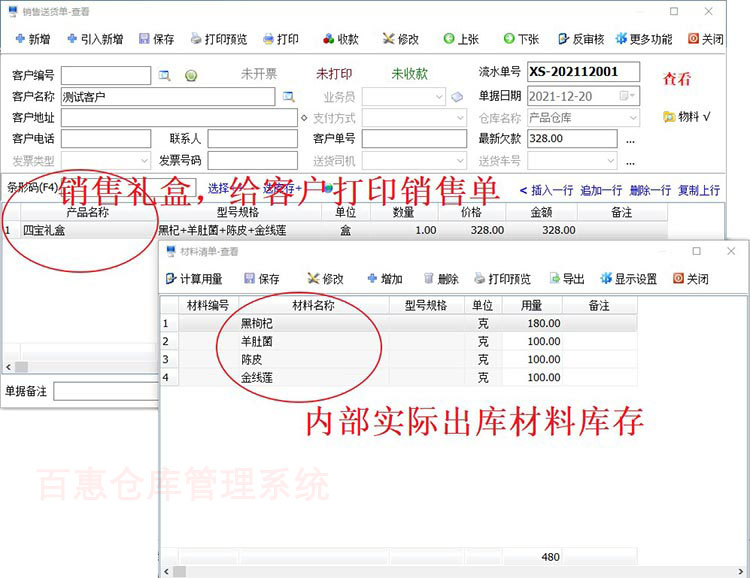Go to next record with 下张
The height and width of the screenshot is (578, 750).
[x=521, y=39]
